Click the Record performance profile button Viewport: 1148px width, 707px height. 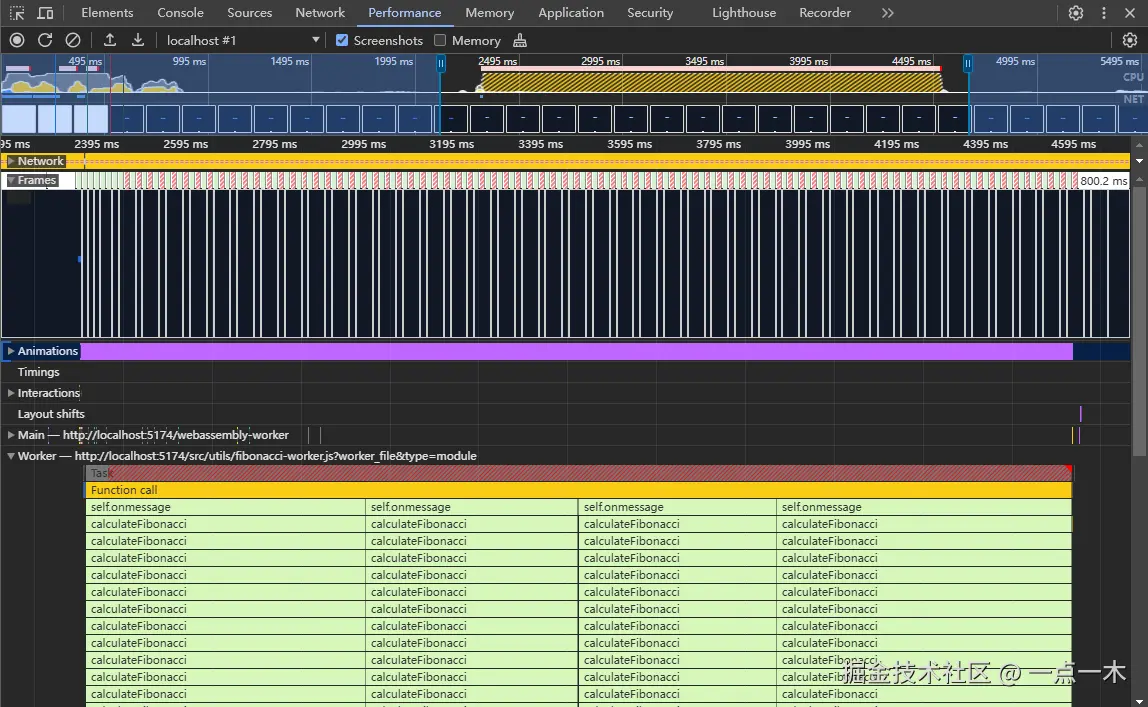[17, 40]
